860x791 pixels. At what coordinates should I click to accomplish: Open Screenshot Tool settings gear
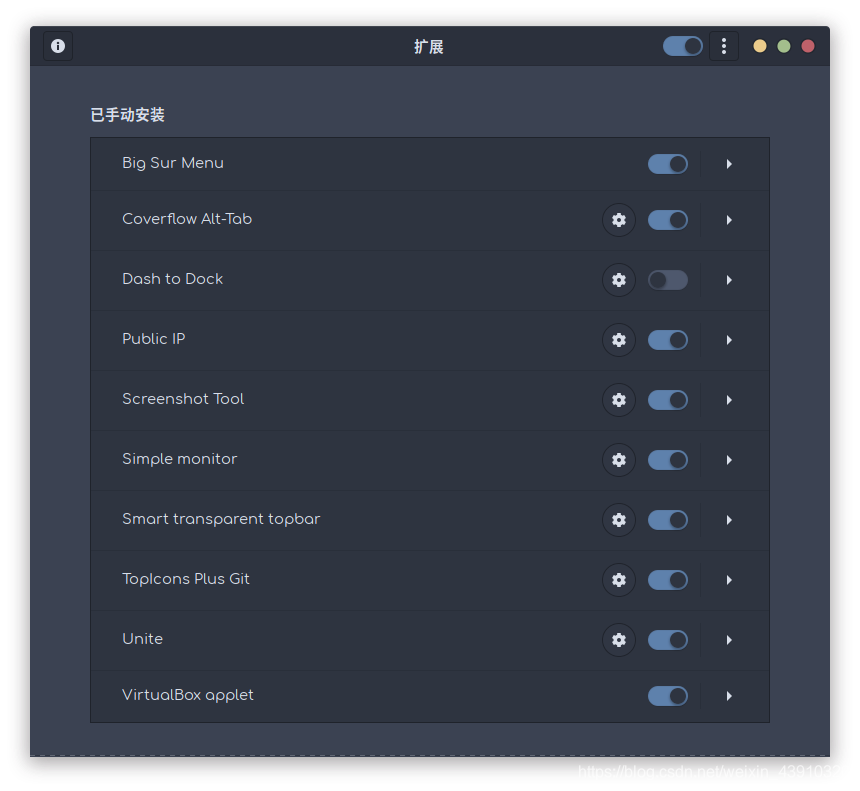click(619, 400)
